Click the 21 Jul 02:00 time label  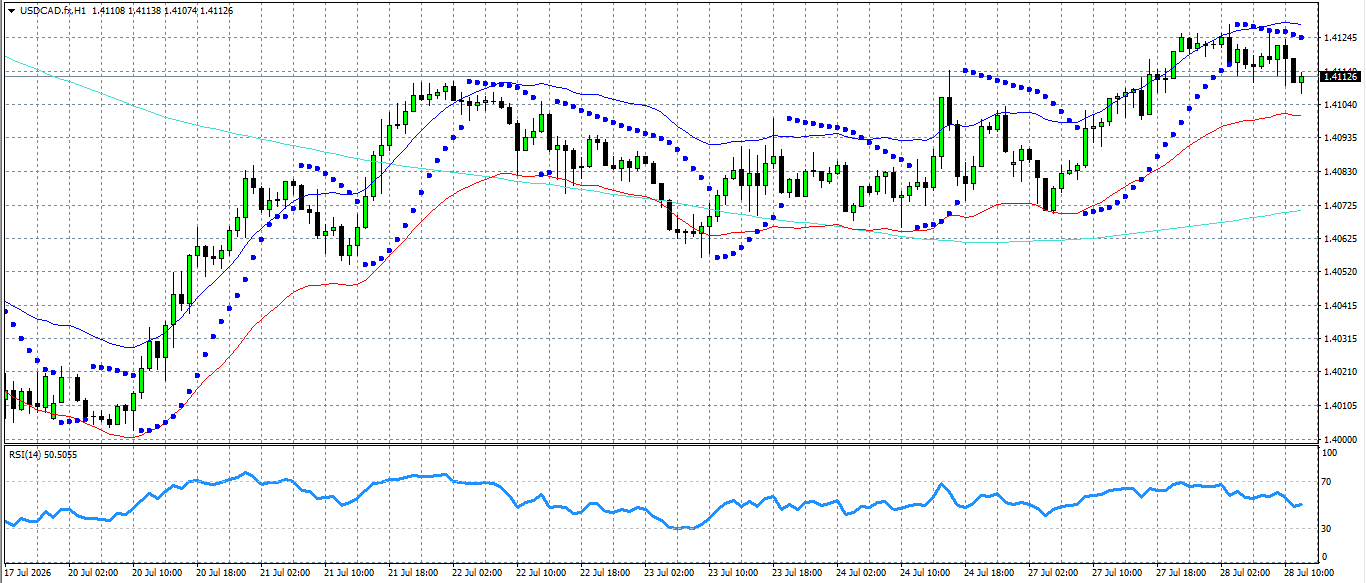[x=286, y=574]
